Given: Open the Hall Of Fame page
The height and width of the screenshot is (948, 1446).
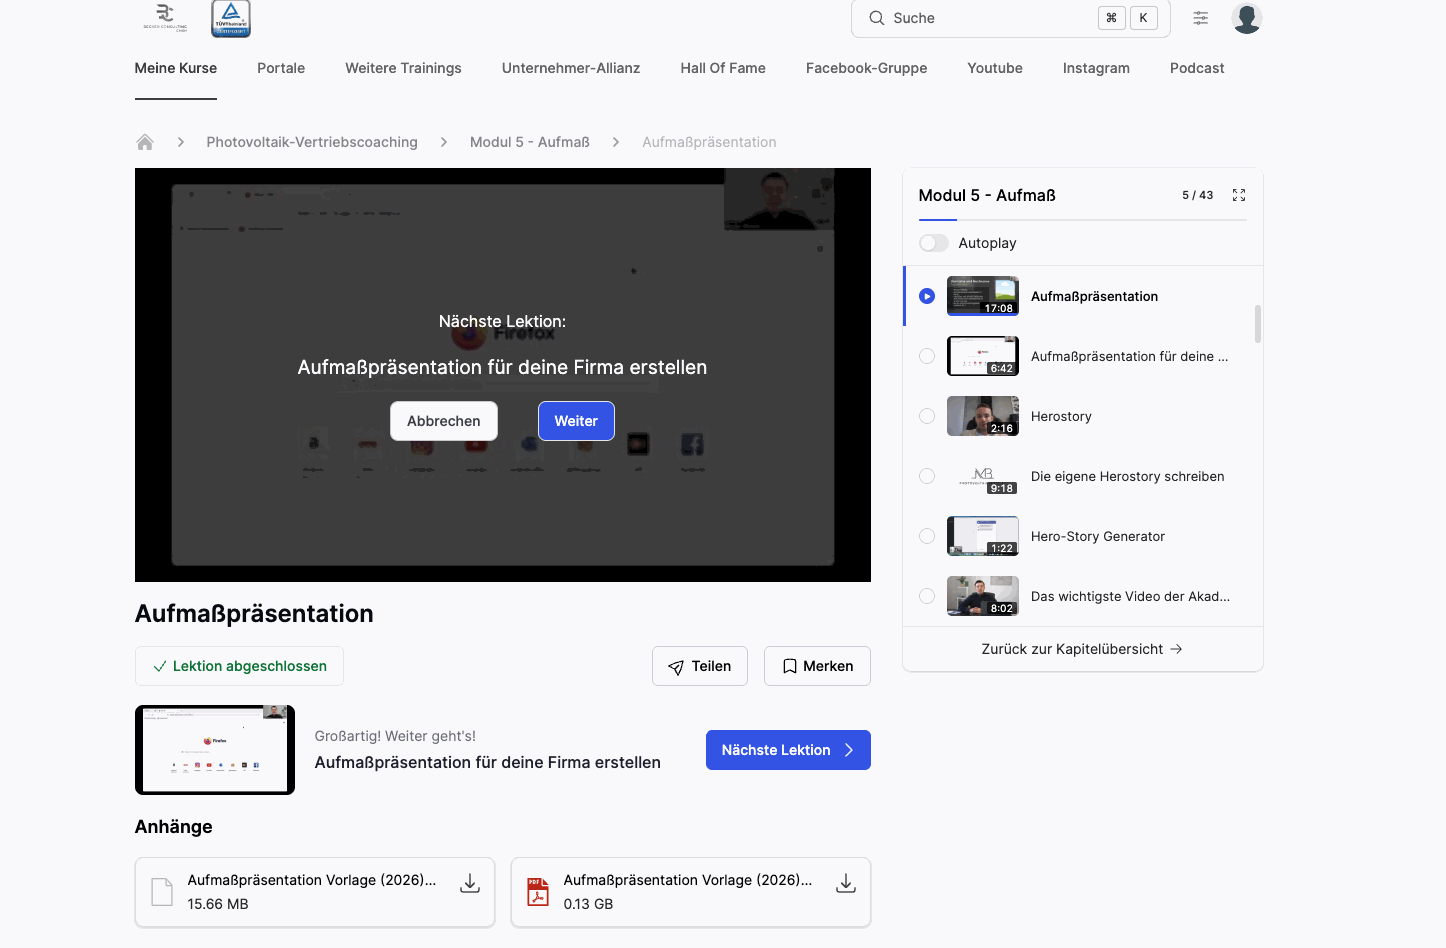Looking at the screenshot, I should 723,68.
